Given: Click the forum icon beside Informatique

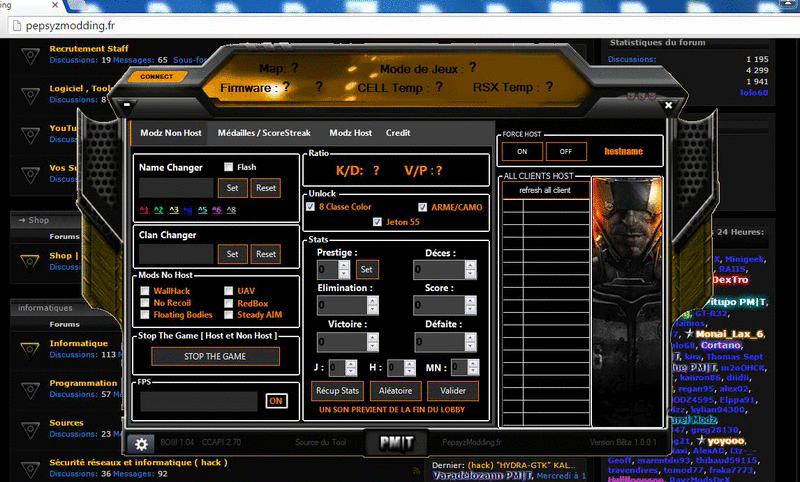Looking at the screenshot, I should [30, 349].
